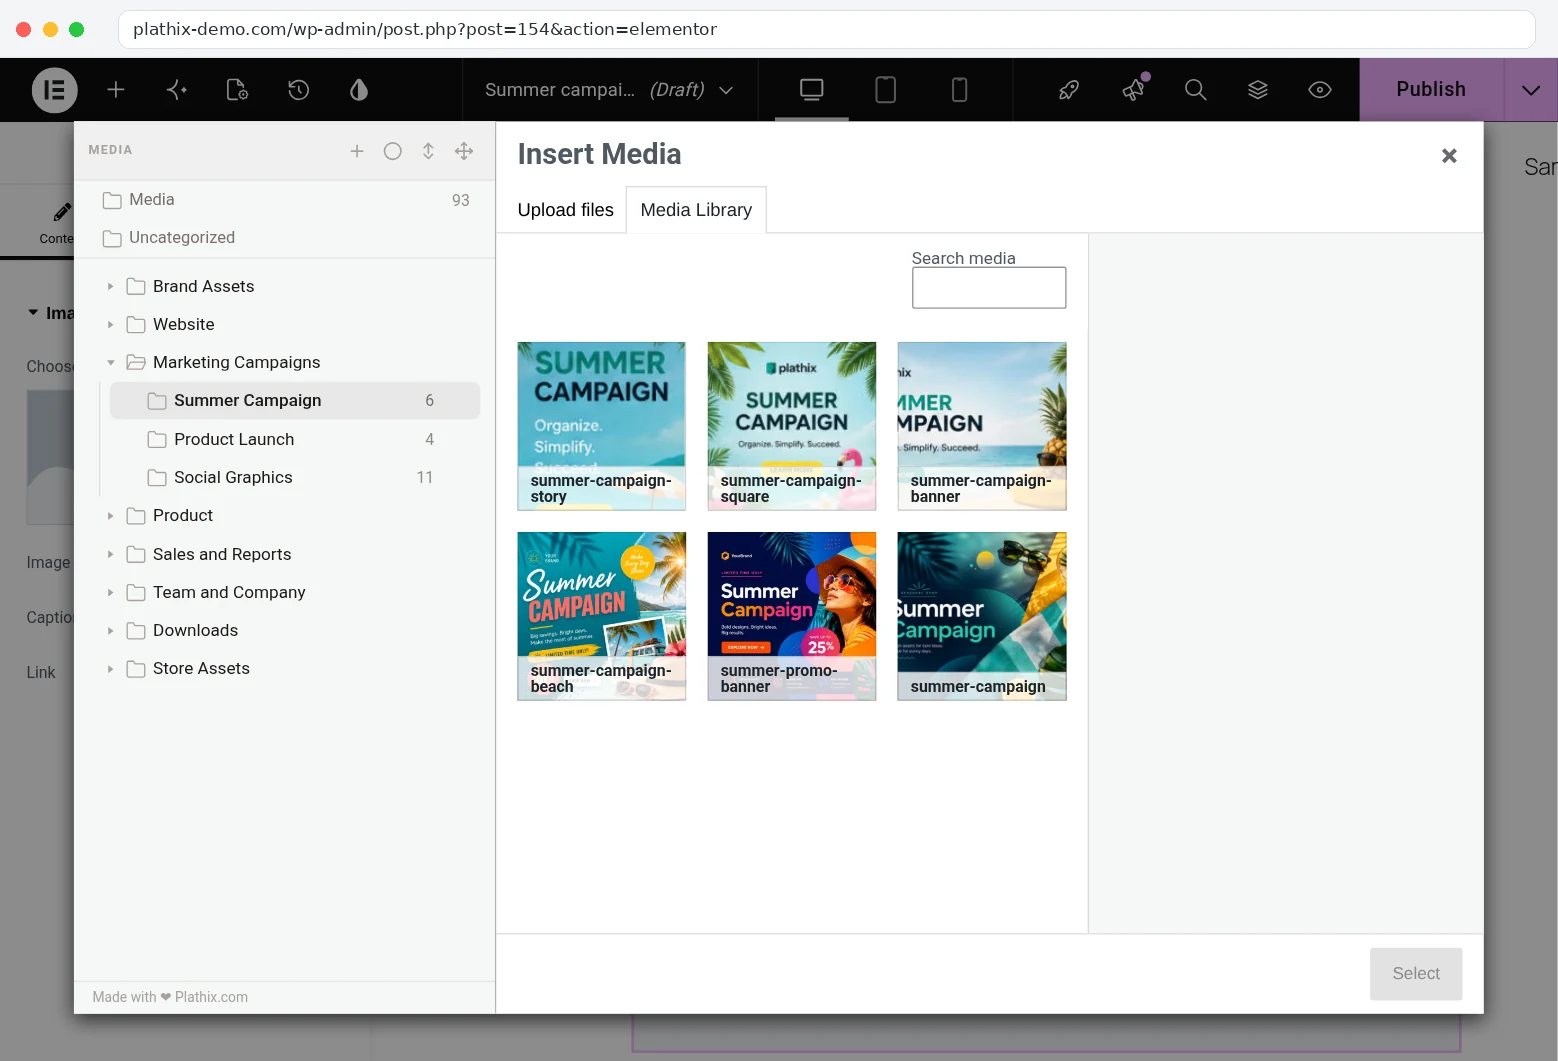1558x1061 pixels.
Task: Click the Add Element plus icon
Action: pyautogui.click(x=116, y=90)
